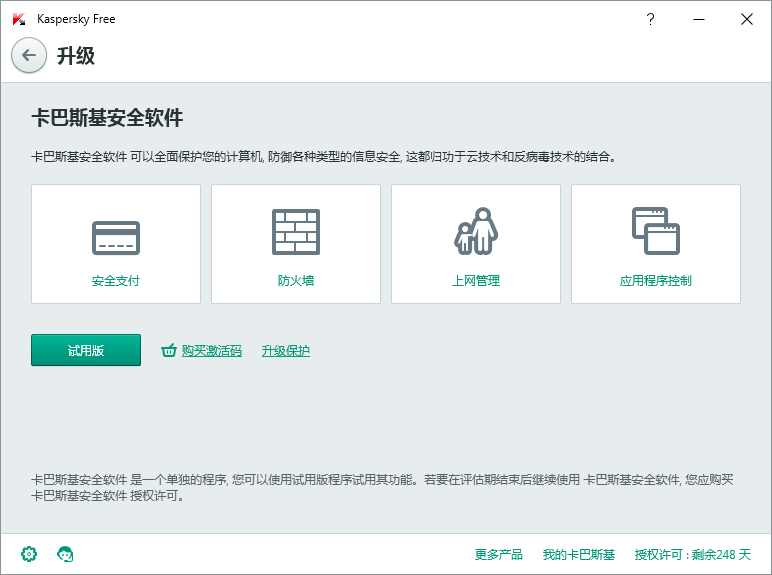772x575 pixels.
Task: Minimize the Kaspersky Free window
Action: tap(698, 19)
